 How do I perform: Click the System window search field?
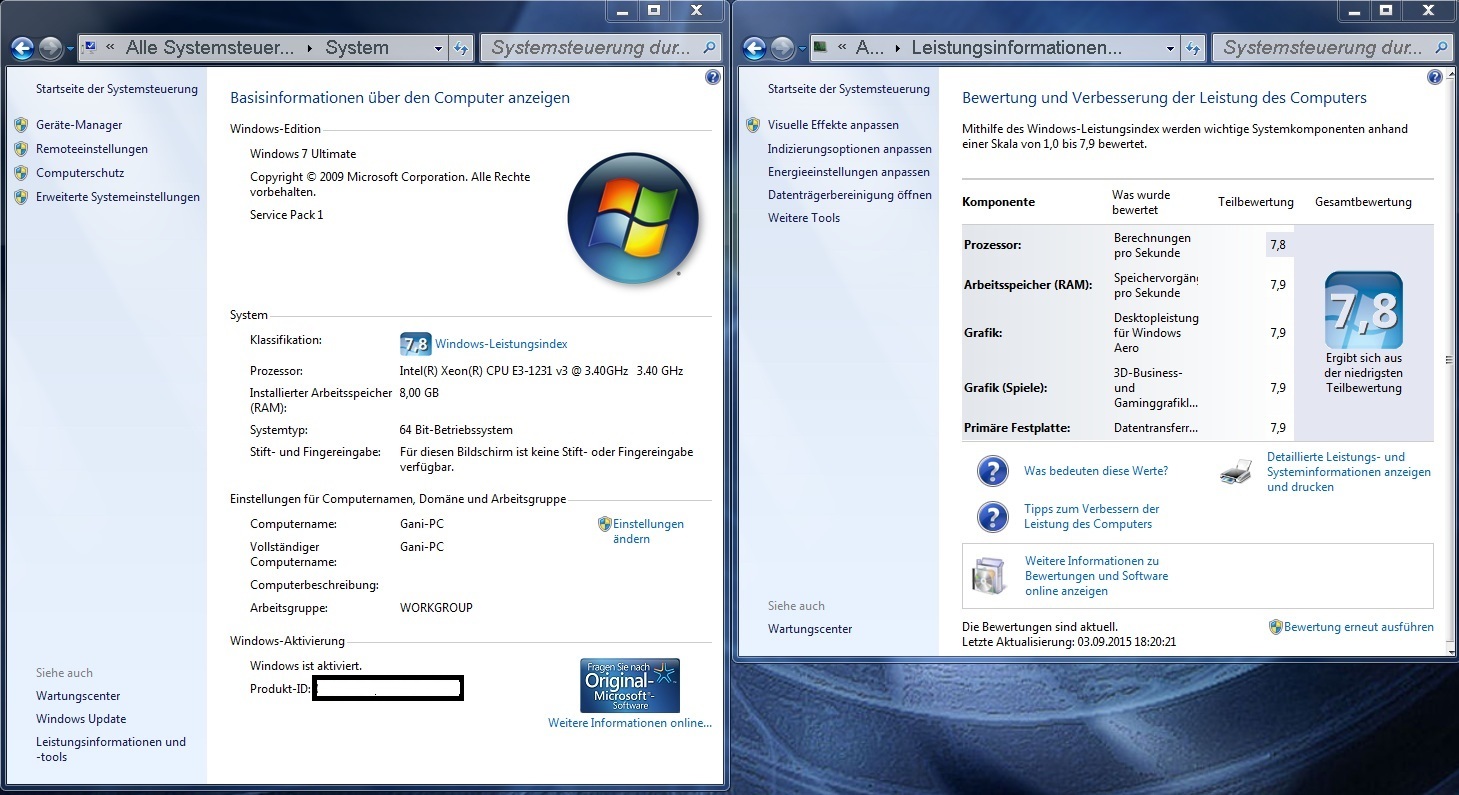click(600, 47)
